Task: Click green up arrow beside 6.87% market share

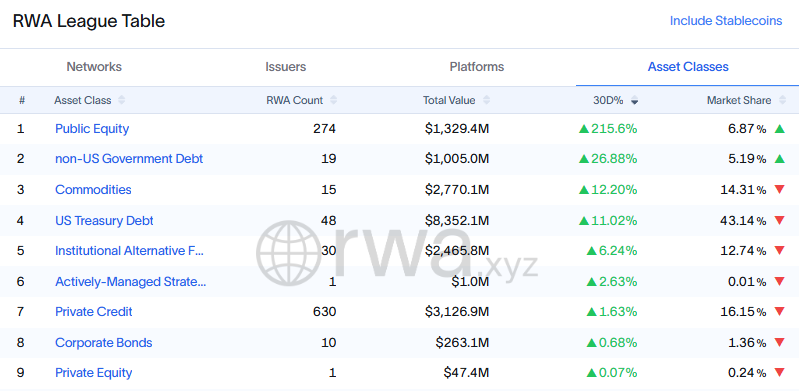Action: pos(780,129)
